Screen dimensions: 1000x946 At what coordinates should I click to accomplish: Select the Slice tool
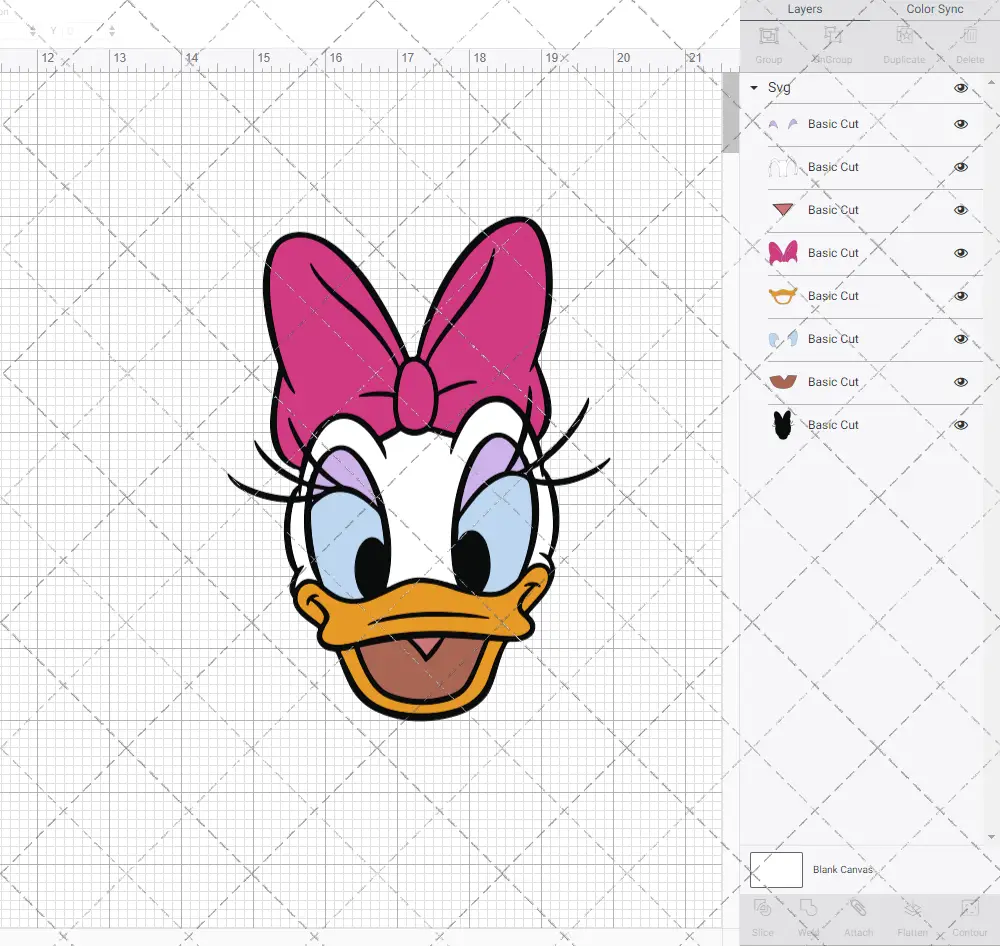[x=762, y=908]
